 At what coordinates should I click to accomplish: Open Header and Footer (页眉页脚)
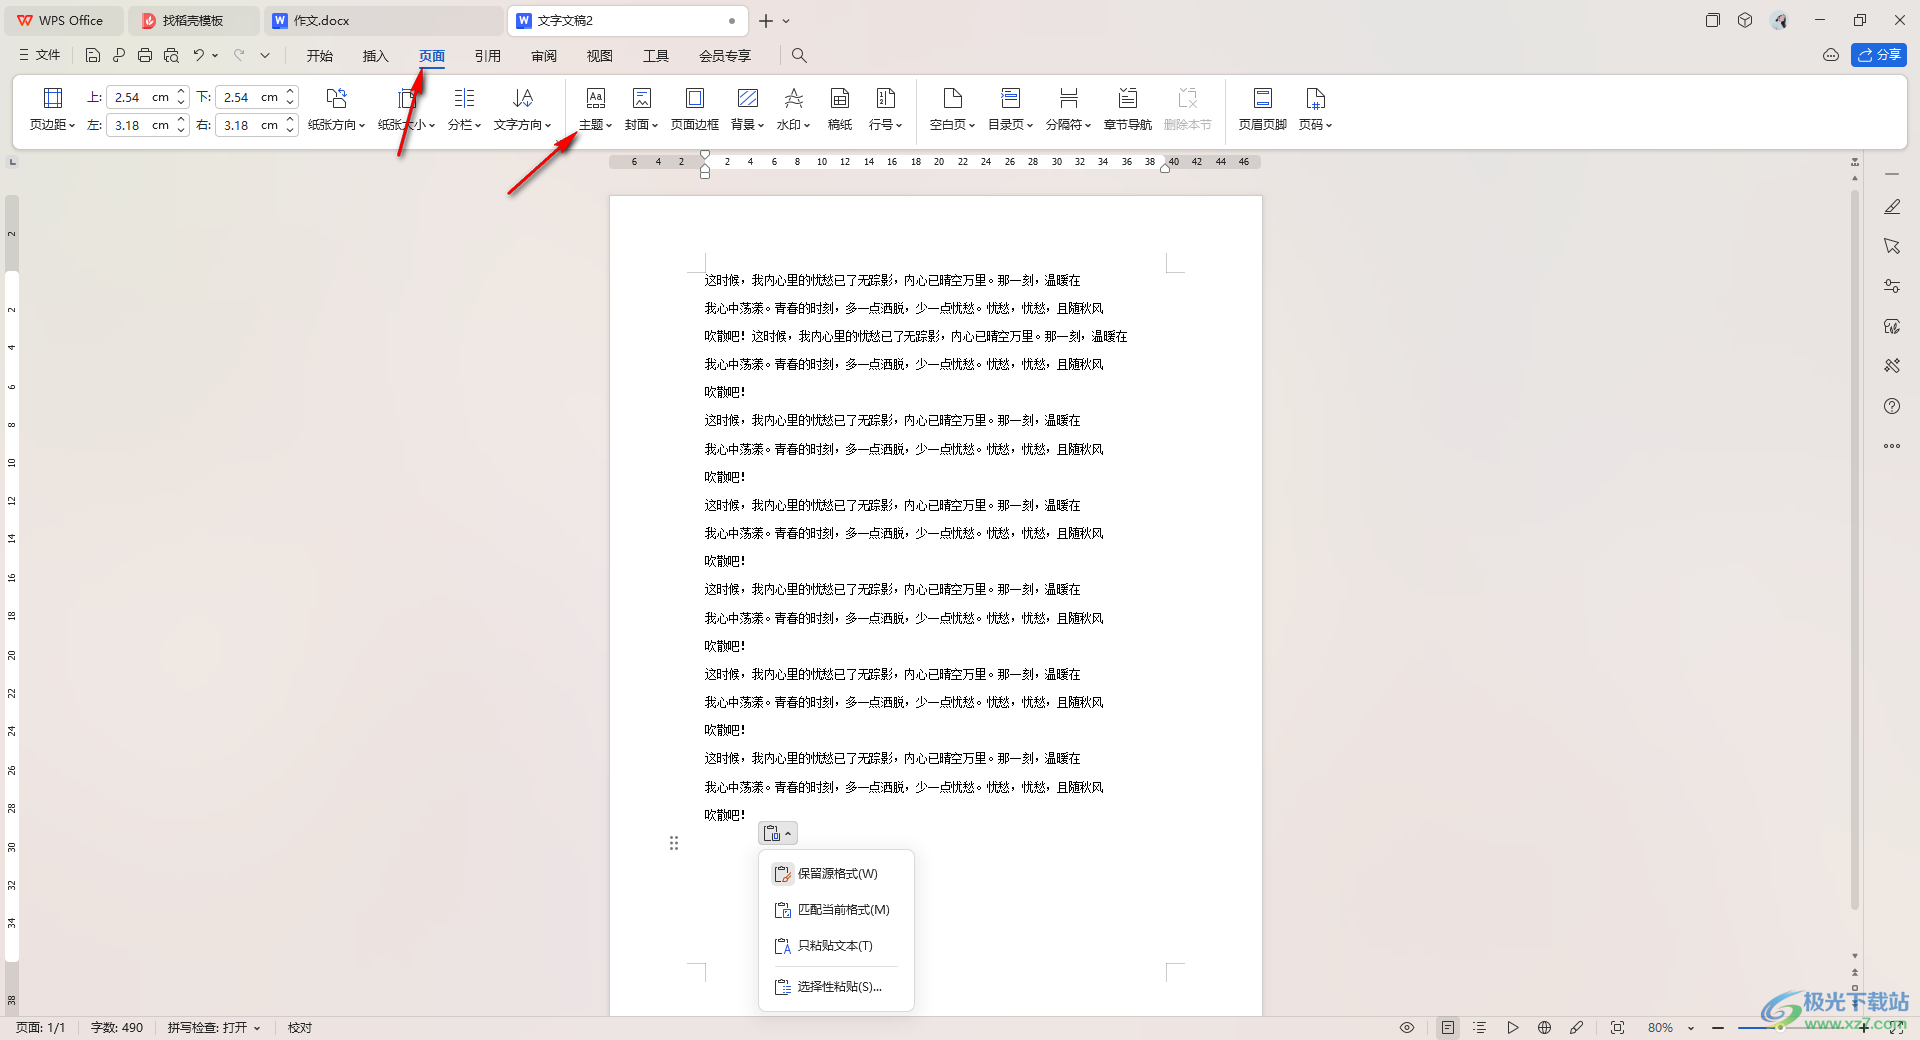(1263, 109)
